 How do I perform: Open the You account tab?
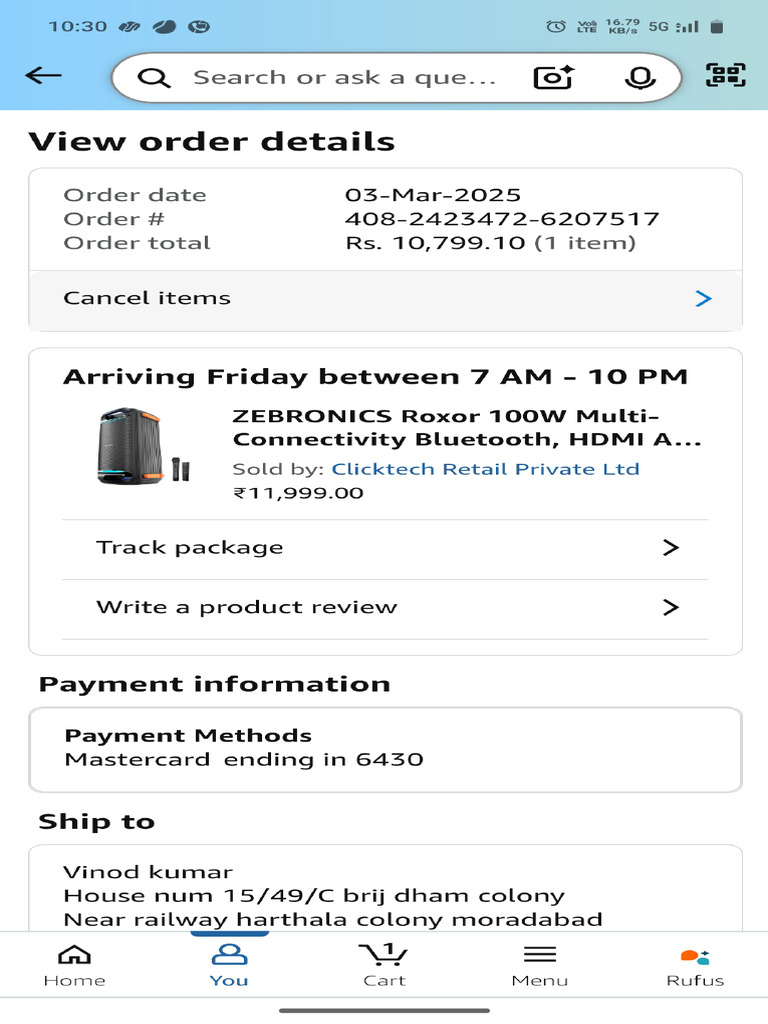229,965
